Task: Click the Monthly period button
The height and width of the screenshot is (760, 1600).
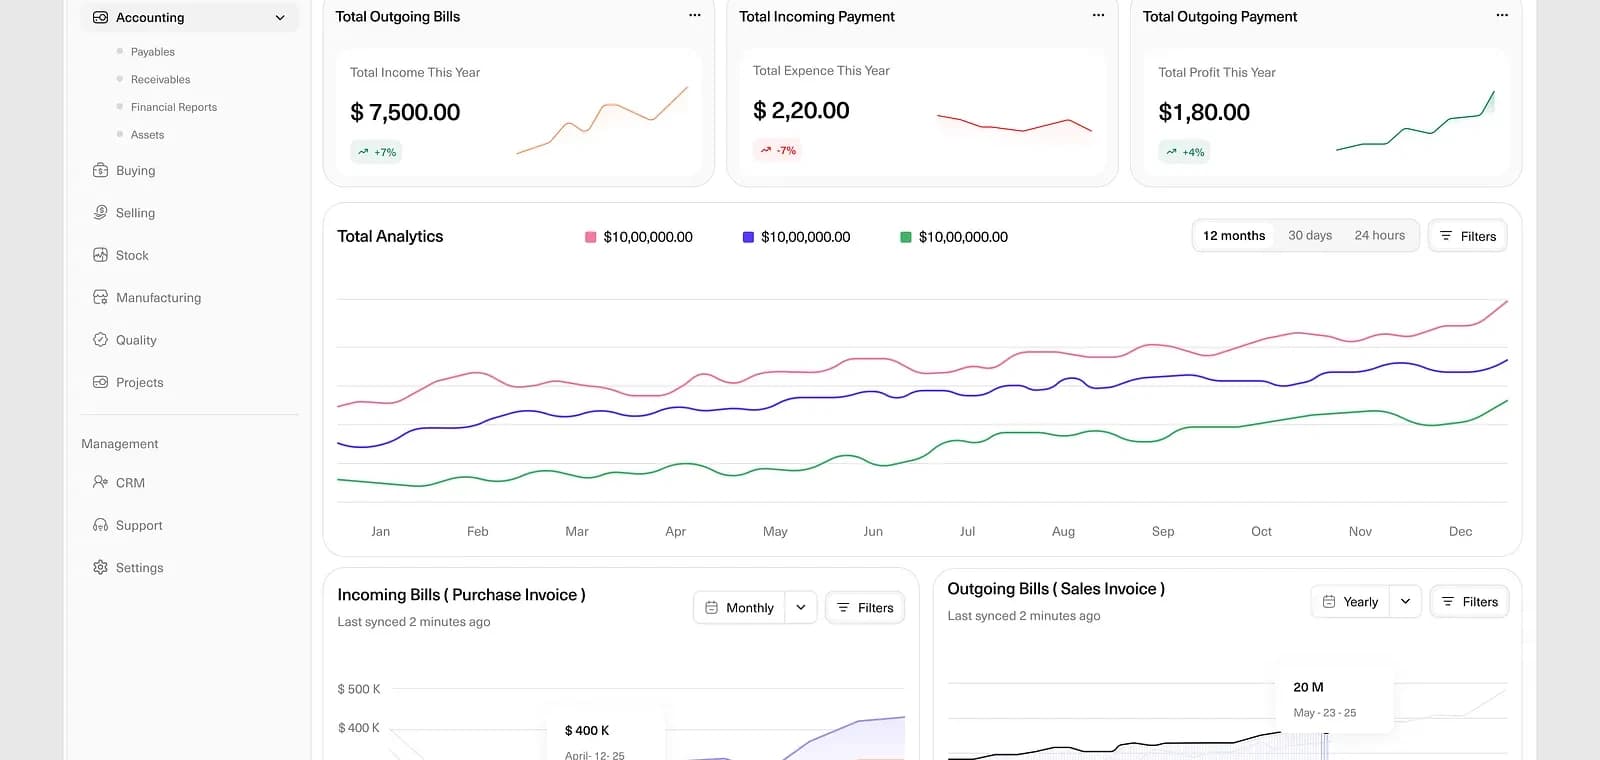Action: tap(740, 608)
